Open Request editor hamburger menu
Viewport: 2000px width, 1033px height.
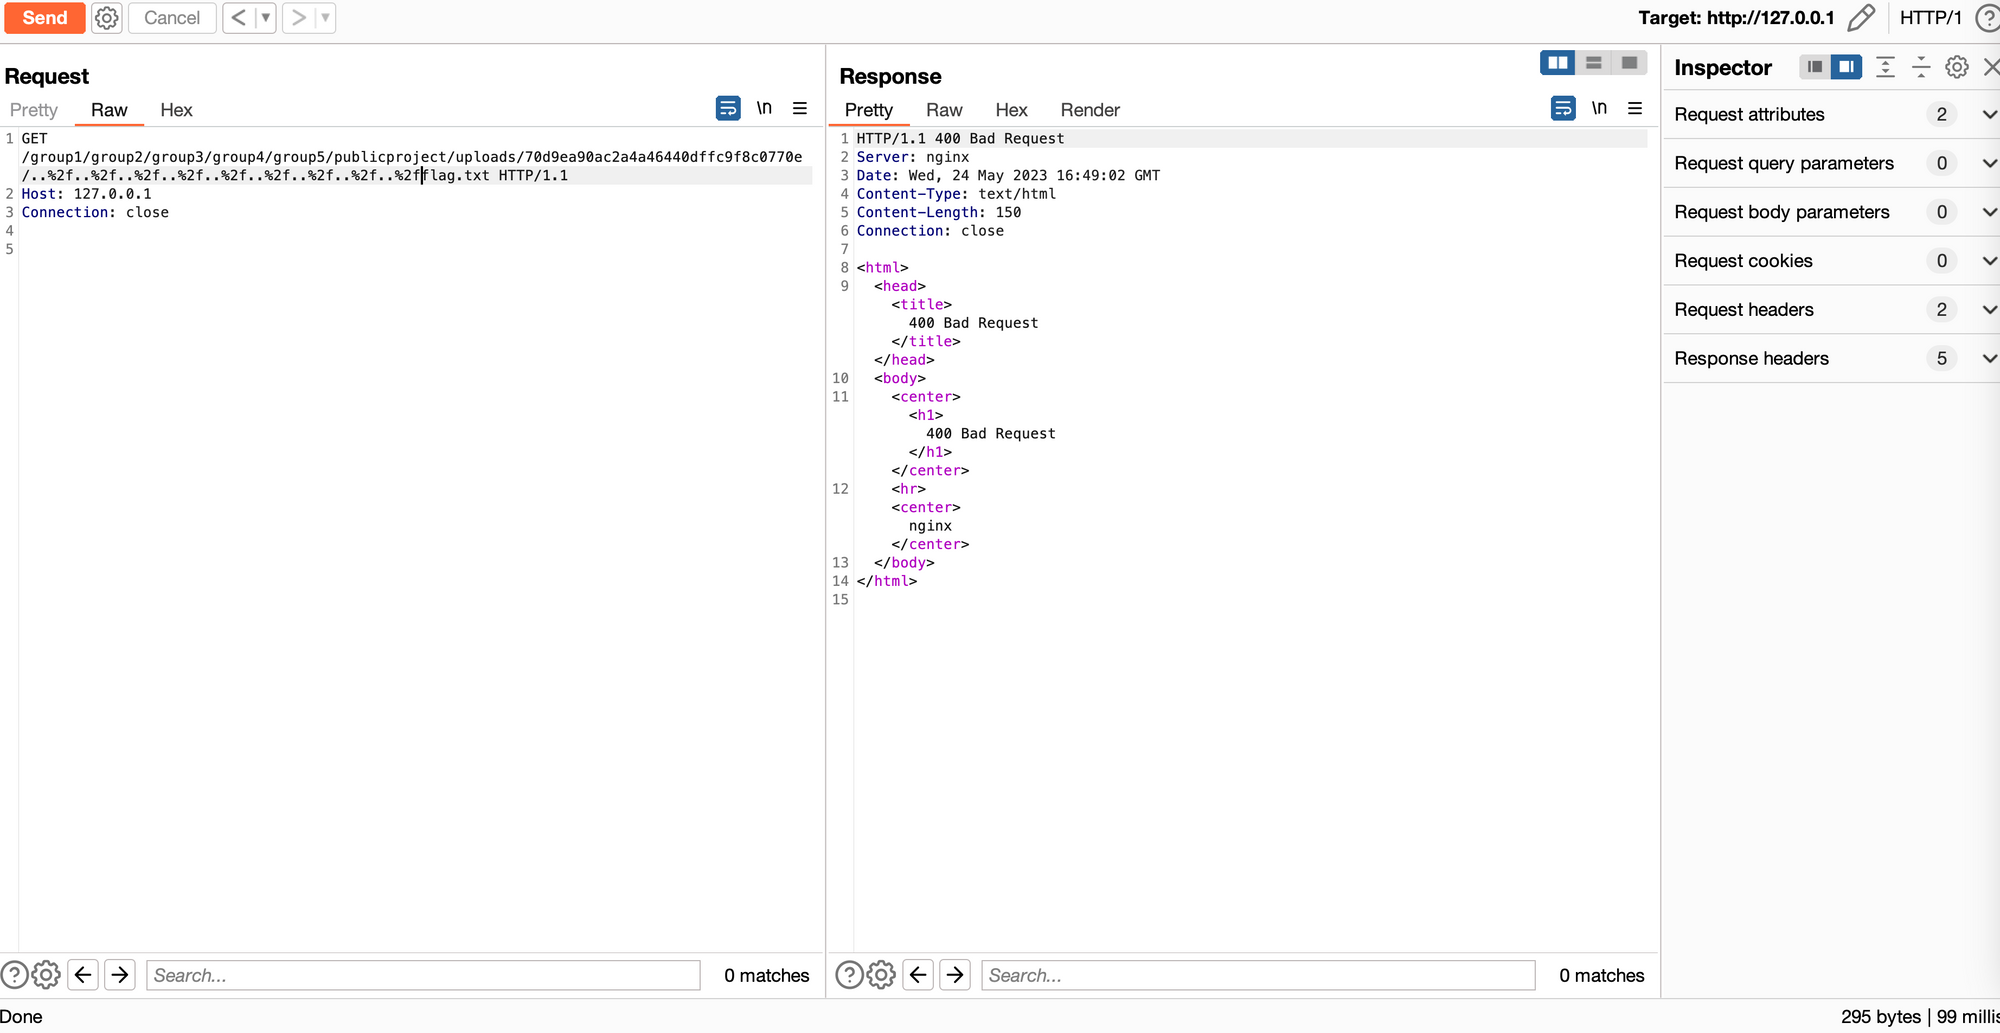[x=800, y=108]
